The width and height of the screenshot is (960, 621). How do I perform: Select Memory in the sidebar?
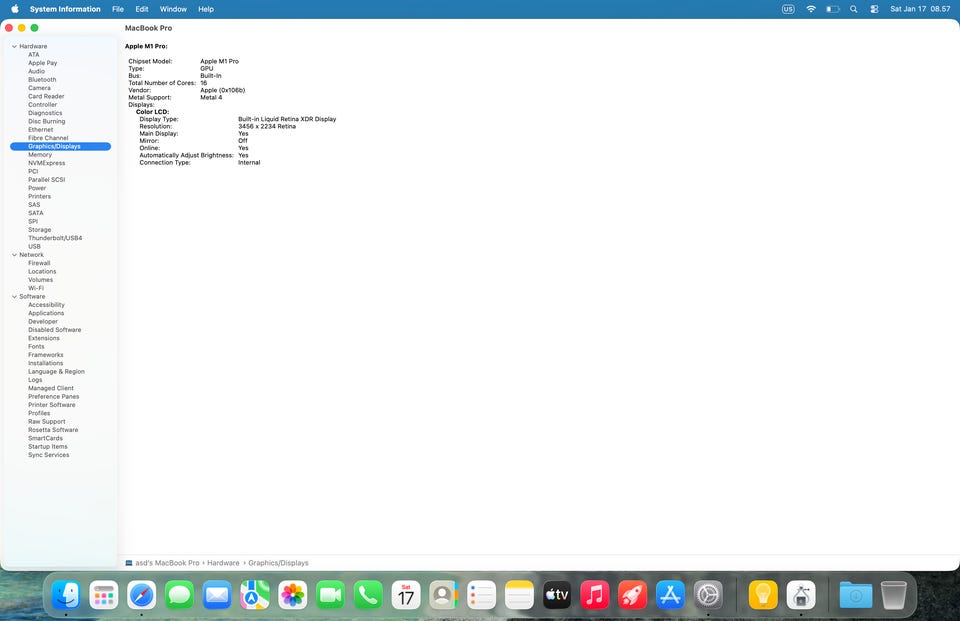pos(40,155)
